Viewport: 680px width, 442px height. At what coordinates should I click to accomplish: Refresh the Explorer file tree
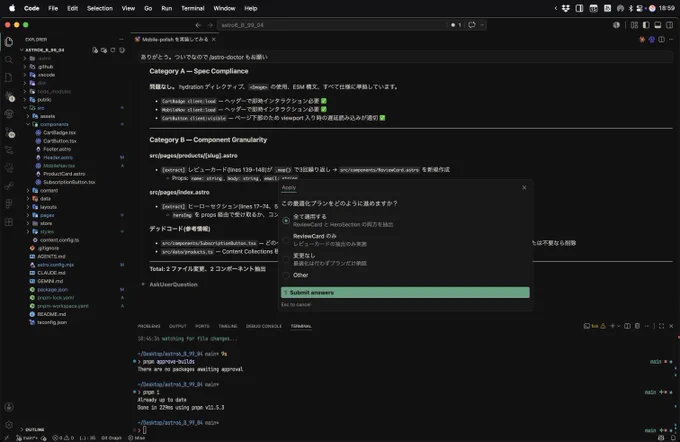[113, 50]
